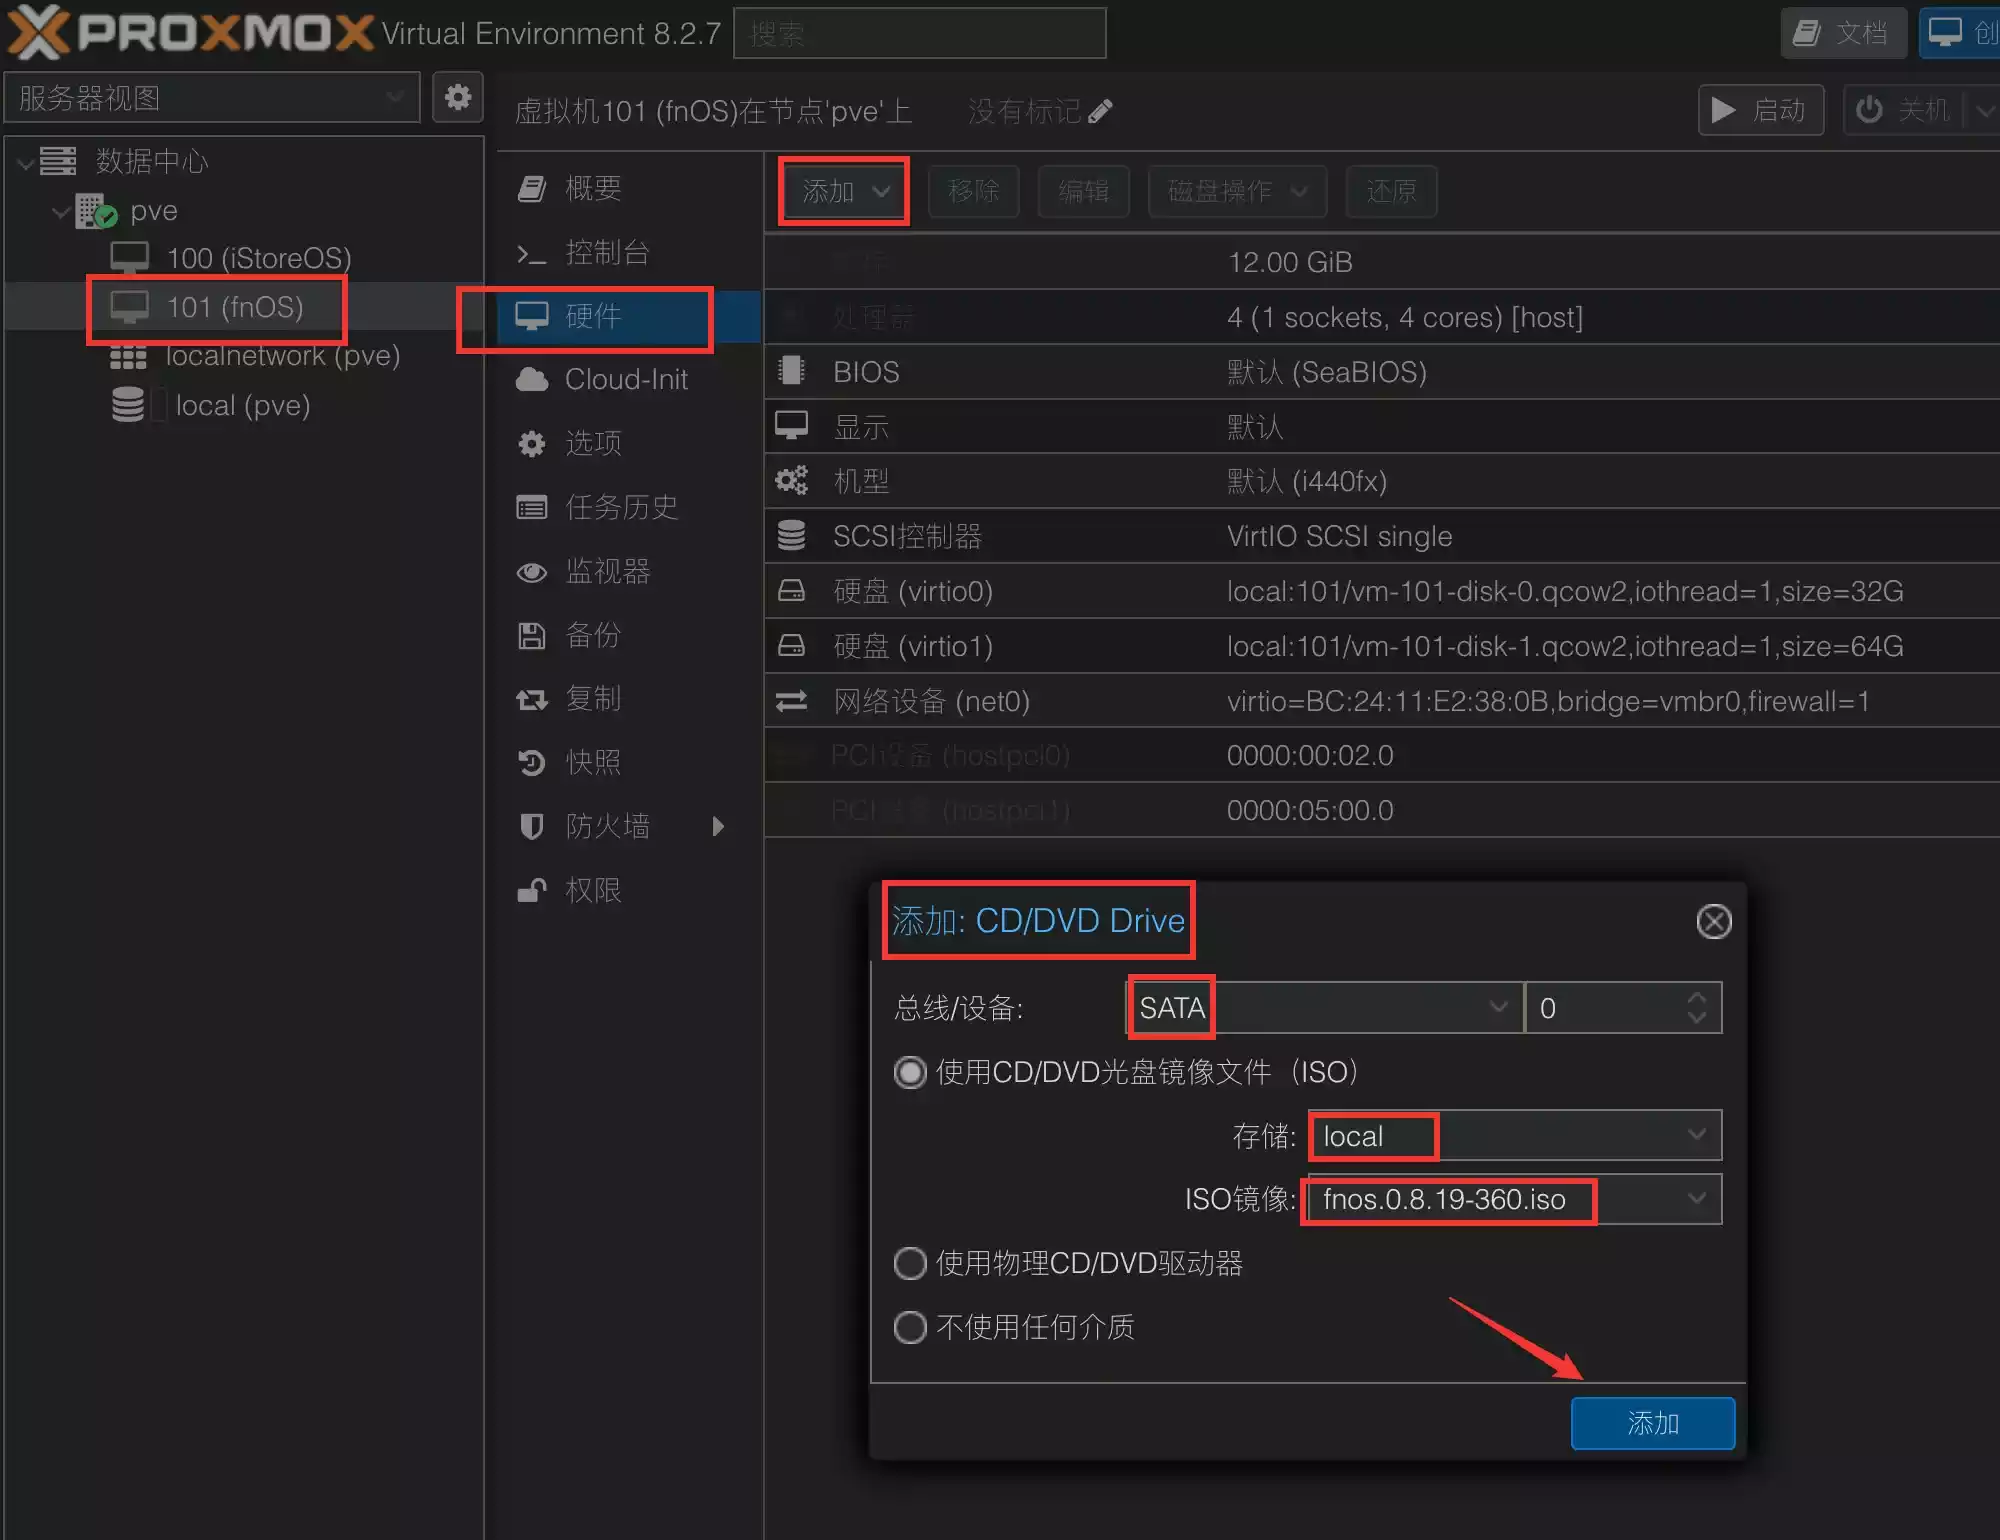
Task: Select the use ISO image file radio button
Action: click(x=909, y=1072)
